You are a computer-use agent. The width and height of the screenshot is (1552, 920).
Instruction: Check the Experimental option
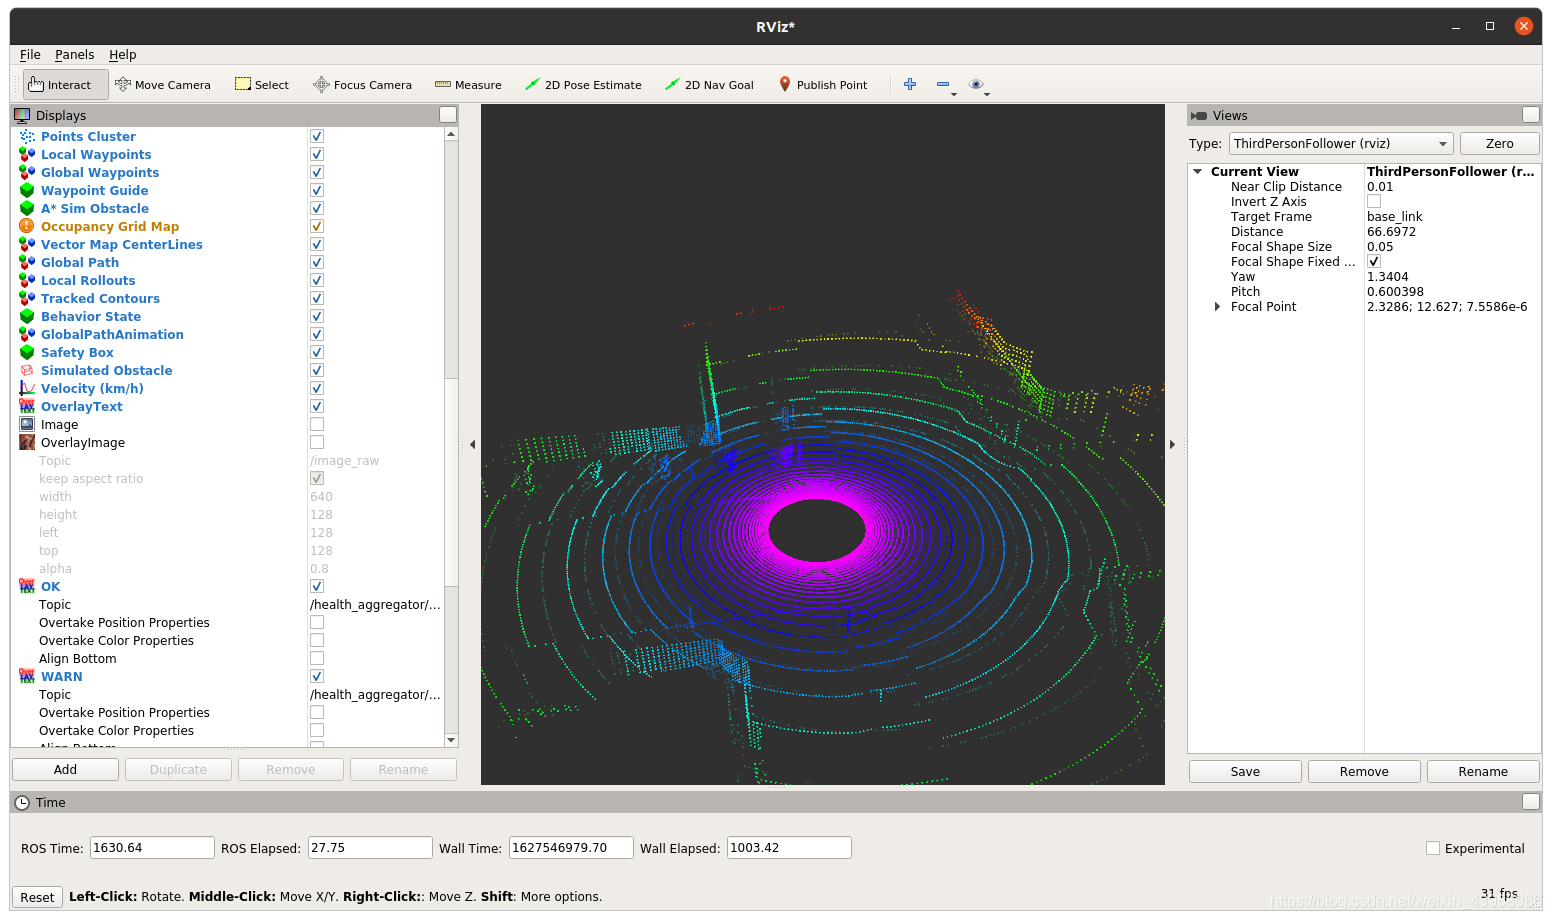tap(1431, 847)
